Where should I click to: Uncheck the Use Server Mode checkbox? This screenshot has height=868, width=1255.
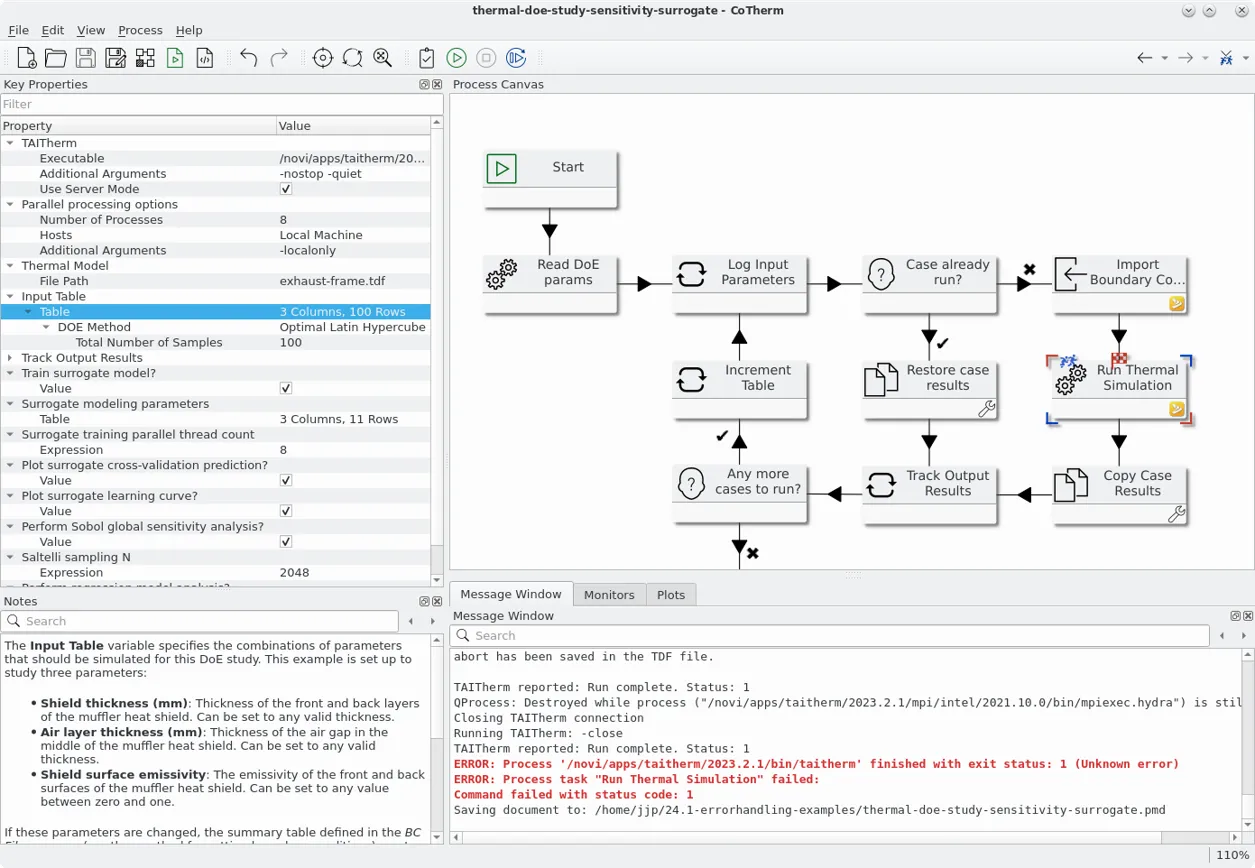286,189
